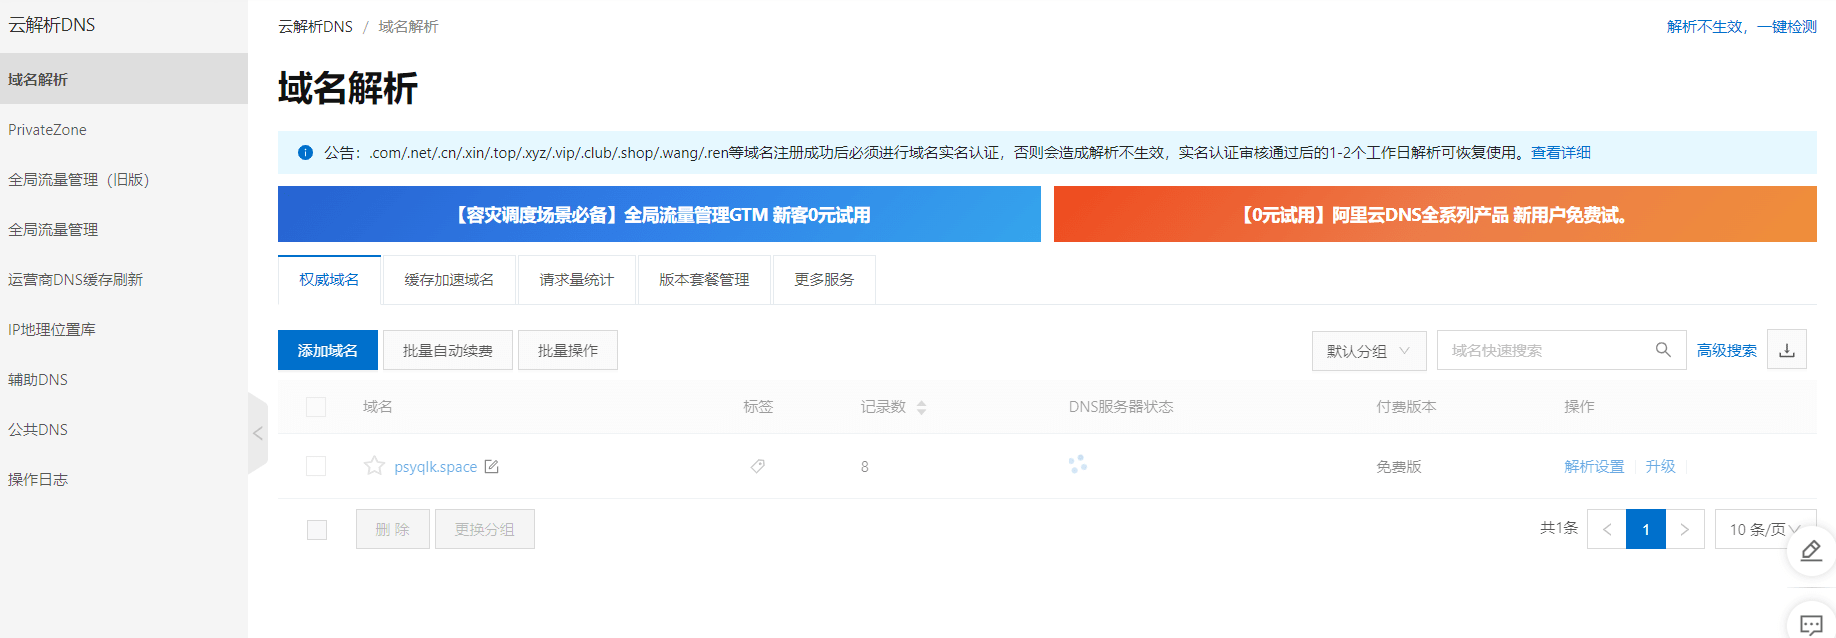This screenshot has width=1836, height=638.
Task: Click the DNS服务器状态 column header
Action: pyautogui.click(x=1121, y=407)
